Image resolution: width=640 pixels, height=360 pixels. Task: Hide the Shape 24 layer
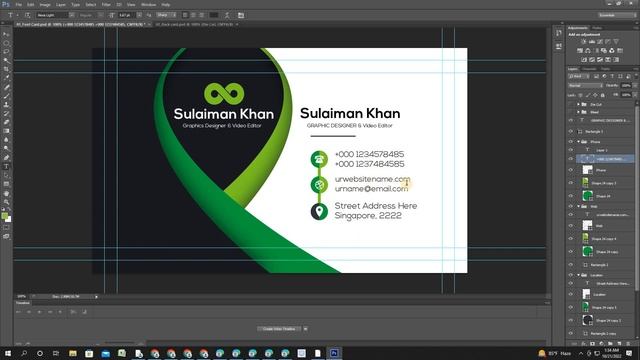[x=571, y=196]
